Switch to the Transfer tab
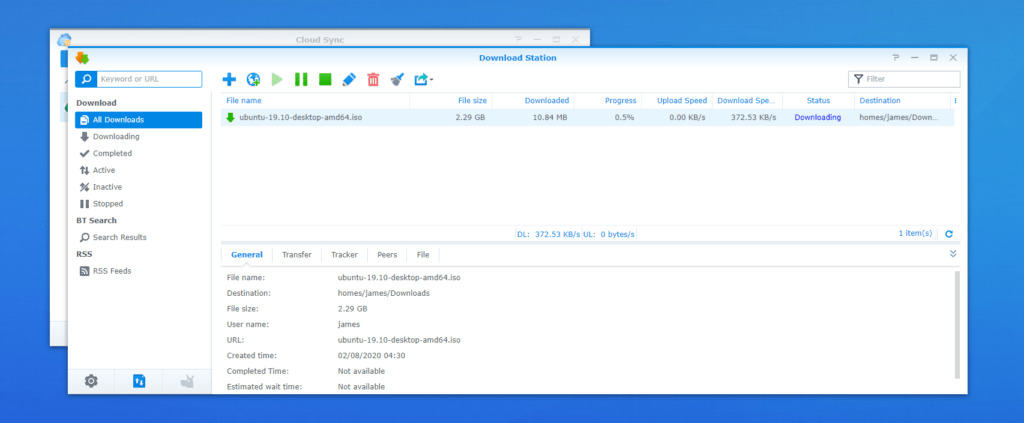The height and width of the screenshot is (423, 1024). point(296,255)
